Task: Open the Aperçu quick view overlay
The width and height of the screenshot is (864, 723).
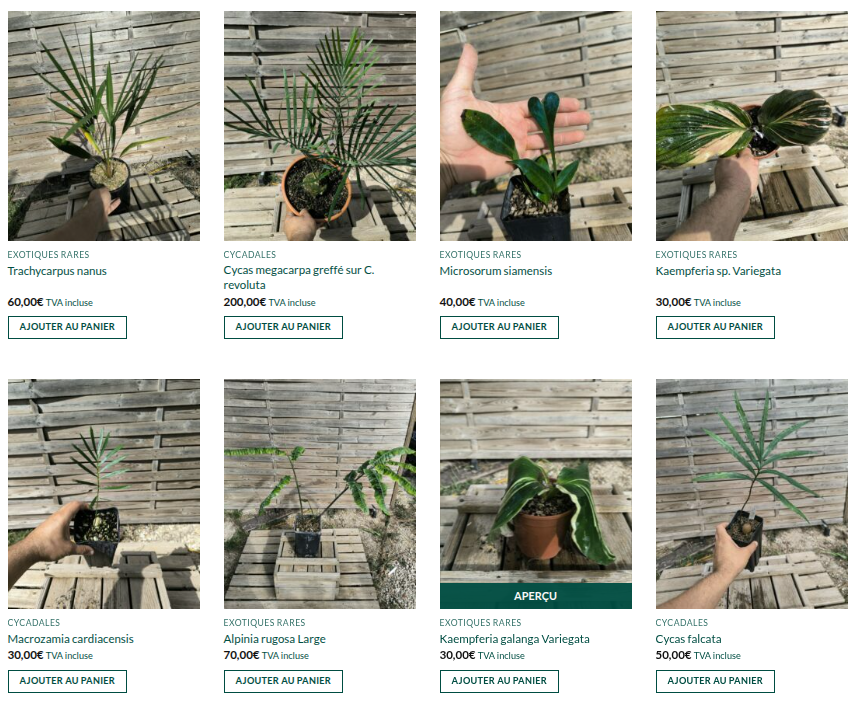Action: pyautogui.click(x=536, y=596)
